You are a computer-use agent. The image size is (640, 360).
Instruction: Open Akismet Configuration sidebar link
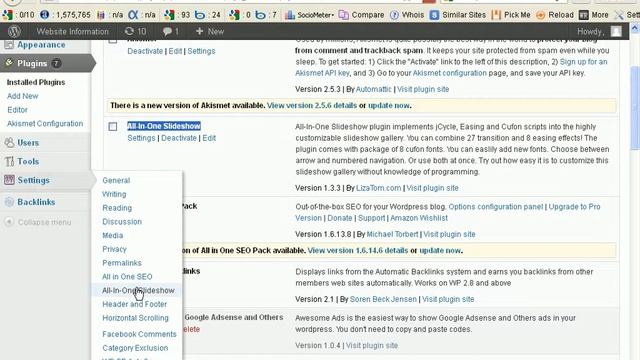coord(45,124)
